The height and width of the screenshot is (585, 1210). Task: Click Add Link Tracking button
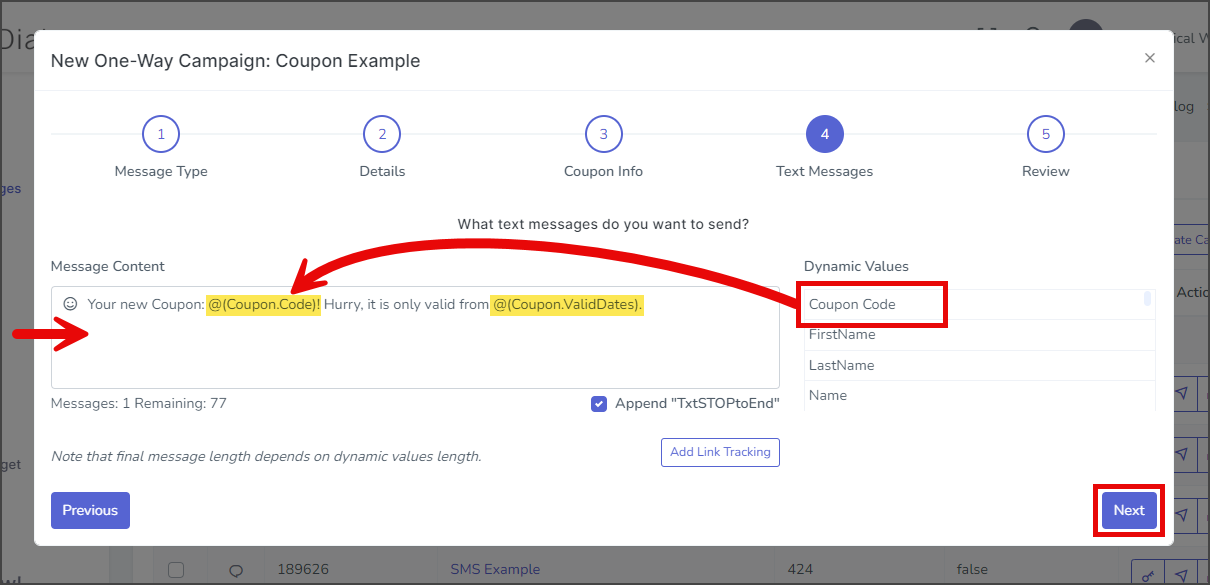pyautogui.click(x=720, y=452)
